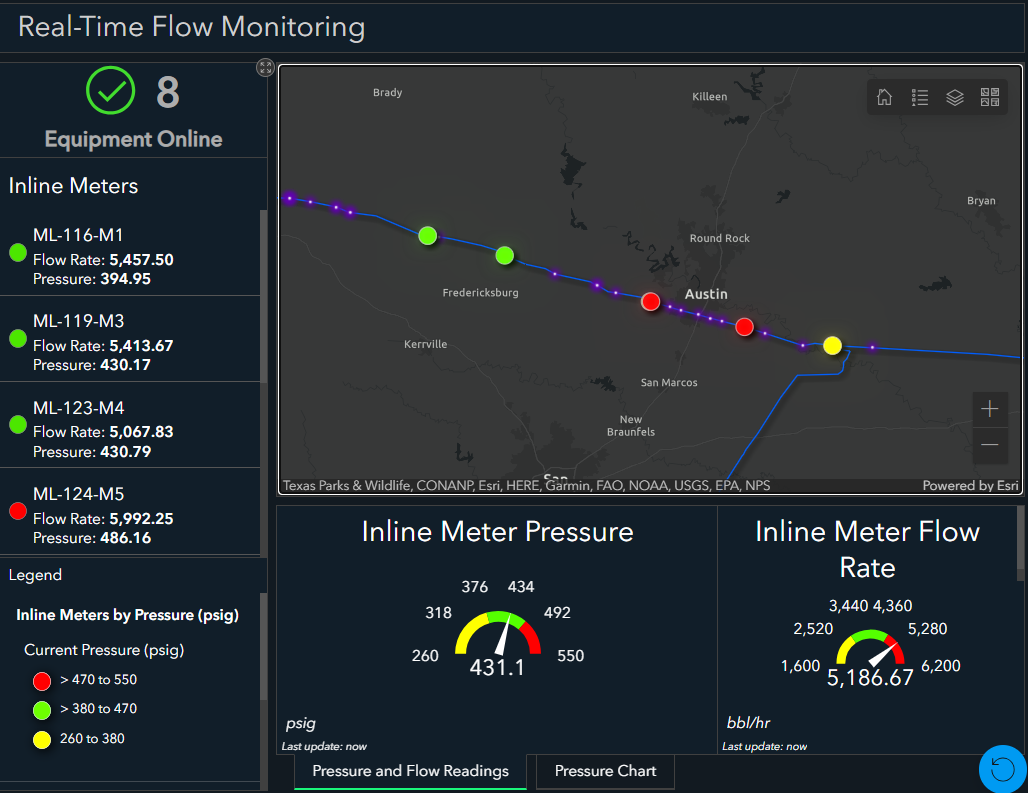Click the Austin label on the map
The height and width of the screenshot is (793, 1028).
tap(706, 294)
